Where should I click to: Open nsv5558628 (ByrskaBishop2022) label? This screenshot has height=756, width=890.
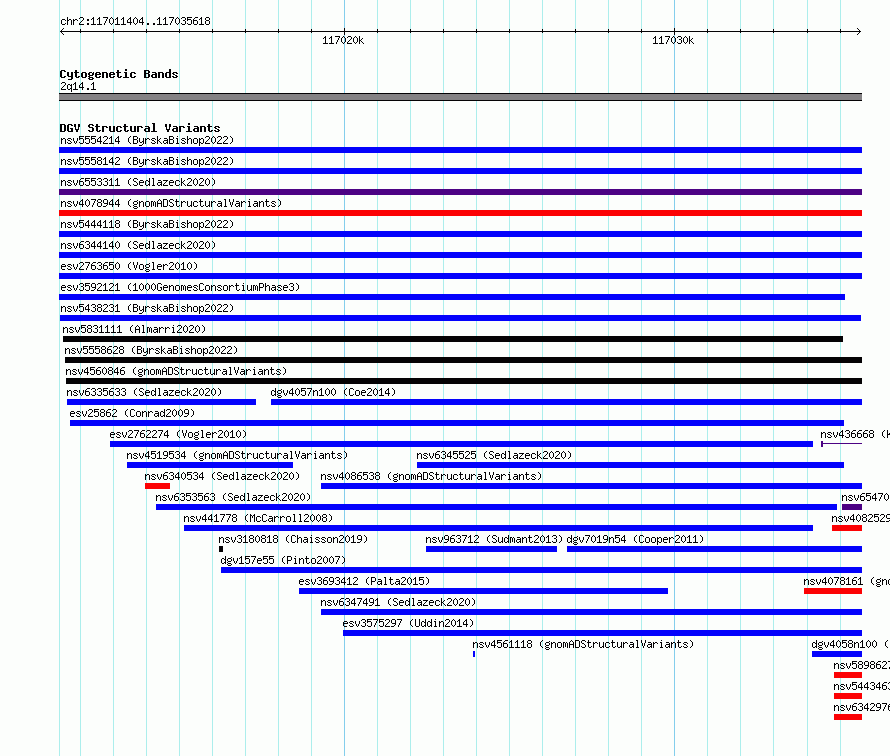pos(151,350)
